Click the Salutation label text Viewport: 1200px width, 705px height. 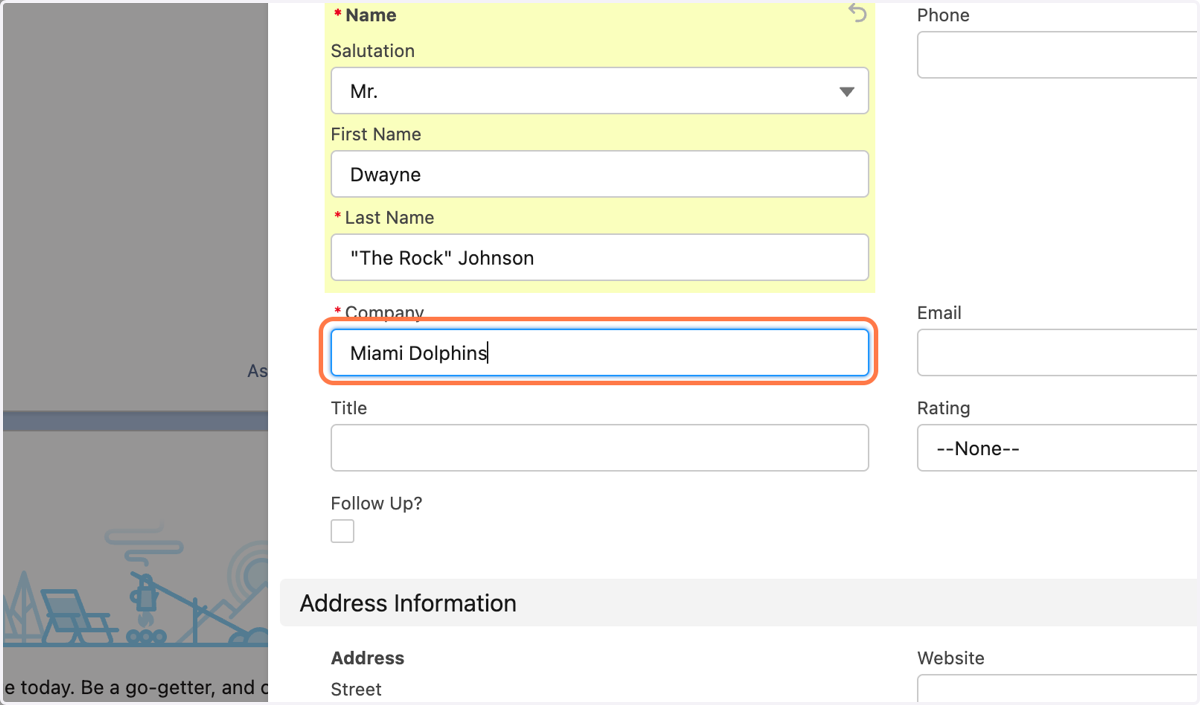point(372,51)
